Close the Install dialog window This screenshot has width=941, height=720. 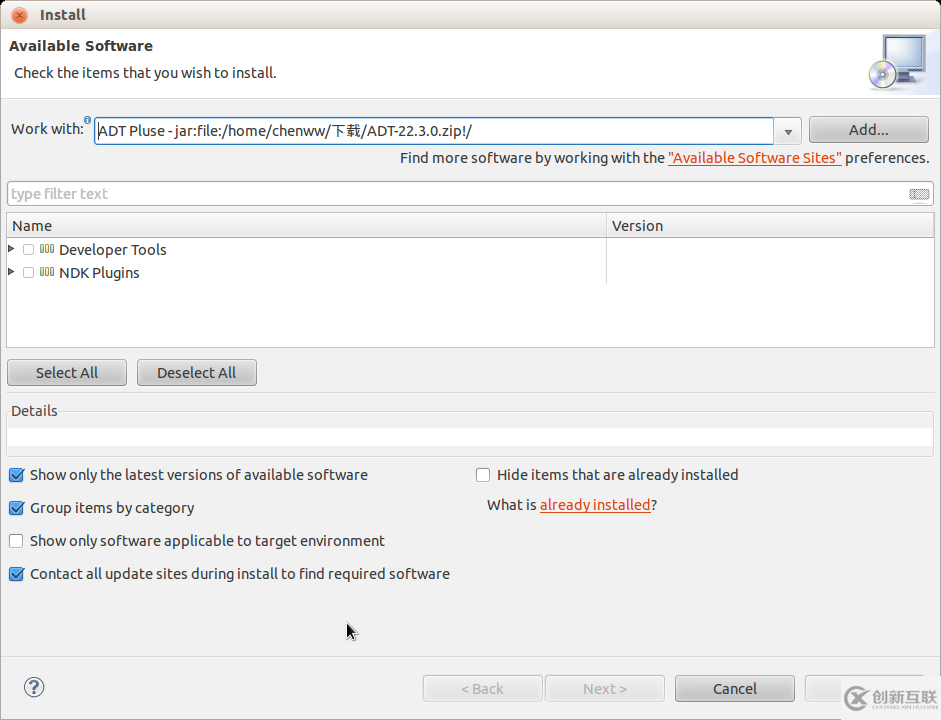tap(19, 15)
